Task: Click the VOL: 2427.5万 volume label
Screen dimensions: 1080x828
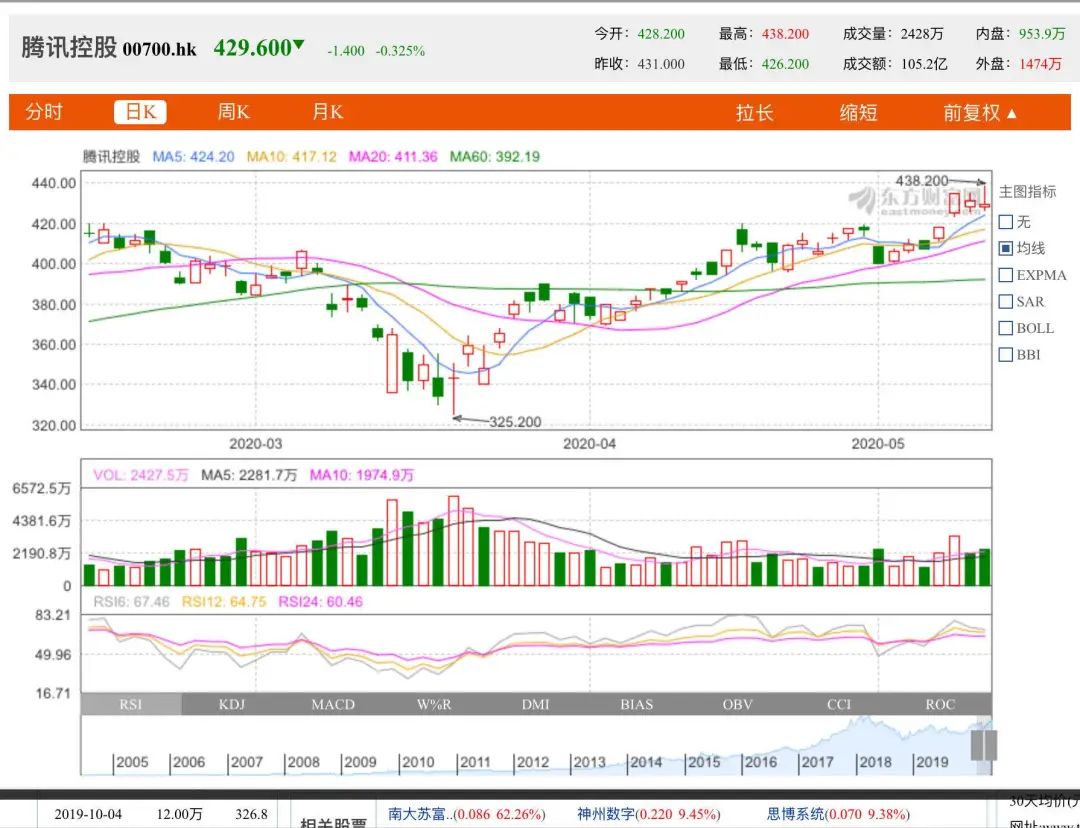Action: coord(141,475)
